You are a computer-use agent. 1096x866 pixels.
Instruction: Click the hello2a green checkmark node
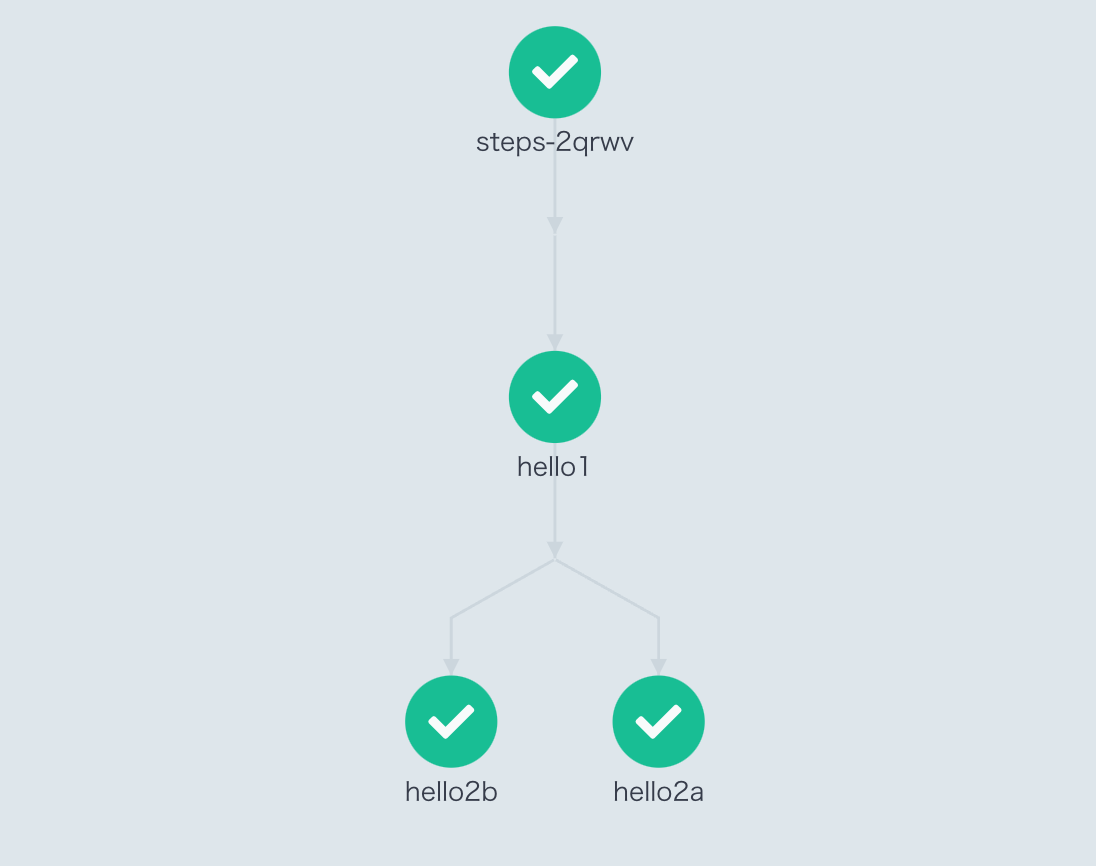click(x=658, y=721)
